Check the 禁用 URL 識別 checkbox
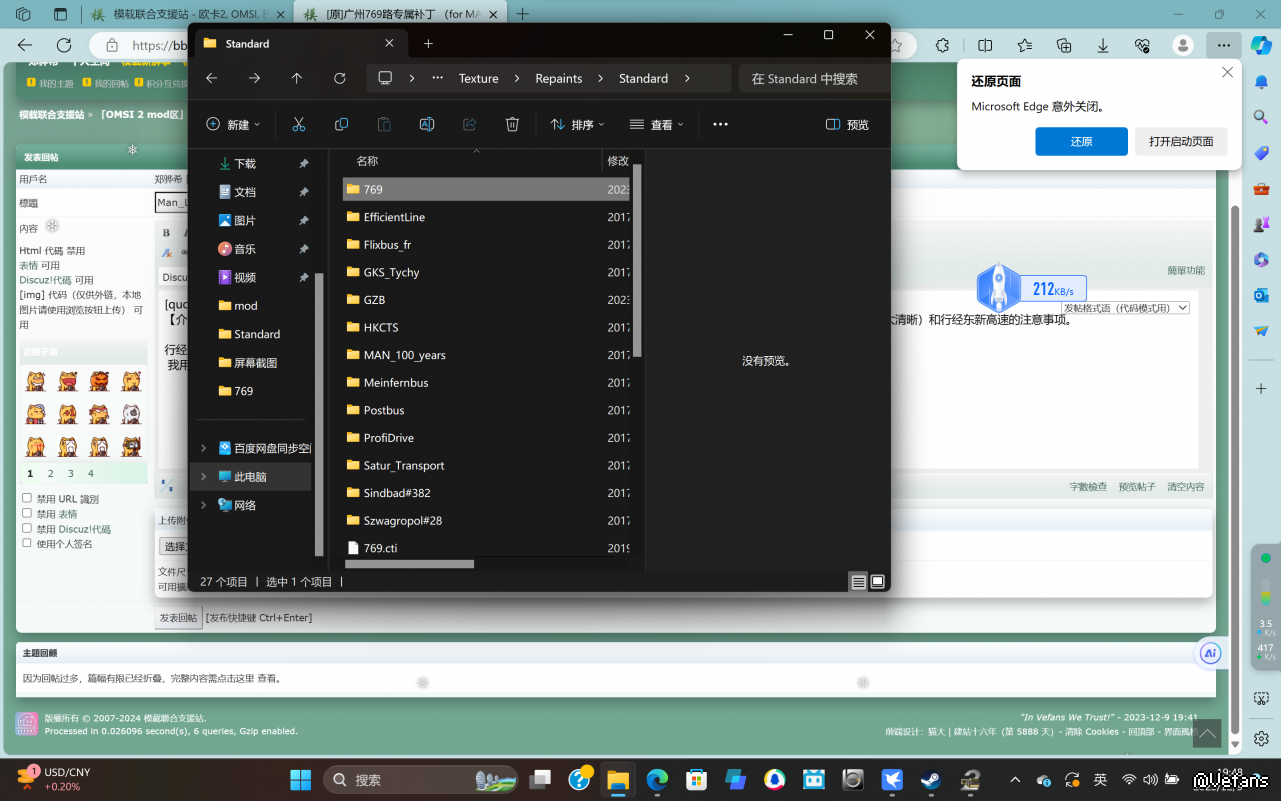The image size is (1281, 801). pyautogui.click(x=27, y=498)
